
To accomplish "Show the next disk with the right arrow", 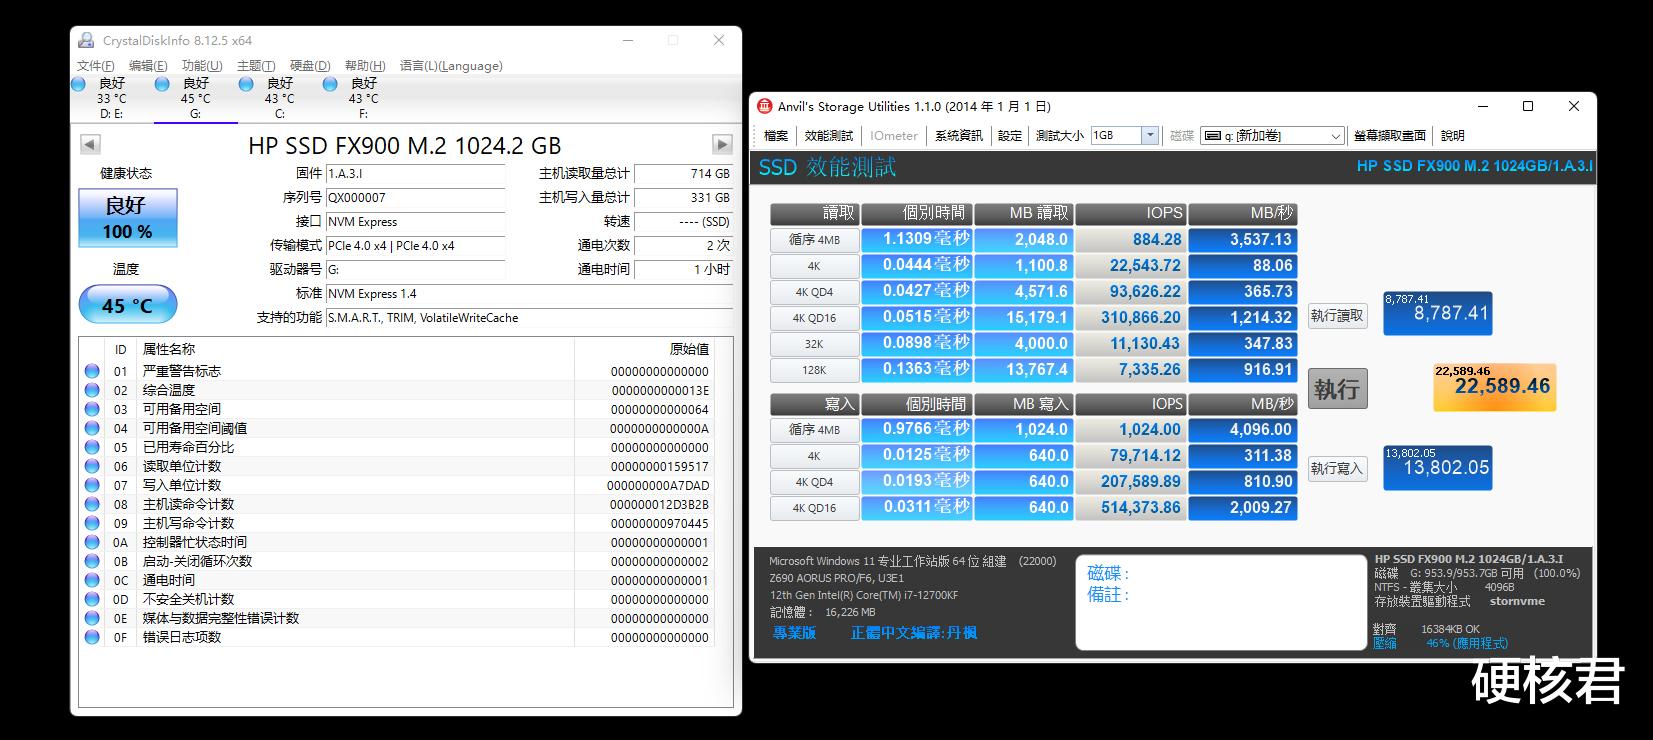I will 722,145.
